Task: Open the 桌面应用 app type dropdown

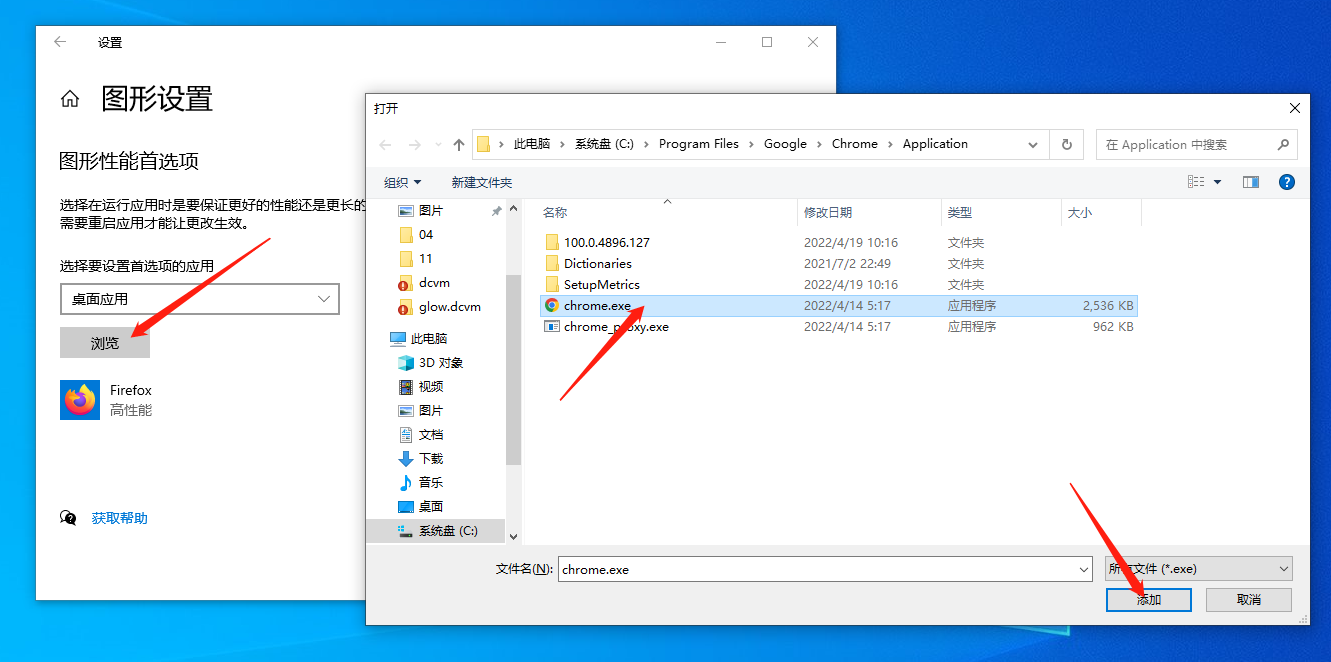Action: [x=200, y=299]
